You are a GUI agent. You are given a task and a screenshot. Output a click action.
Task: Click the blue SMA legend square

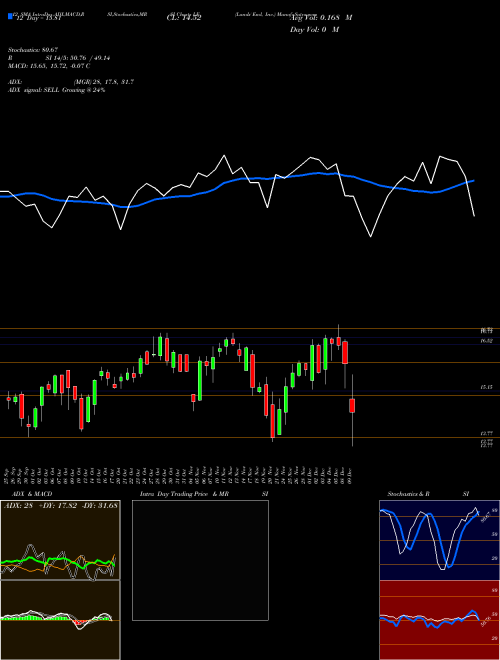[10, 17]
